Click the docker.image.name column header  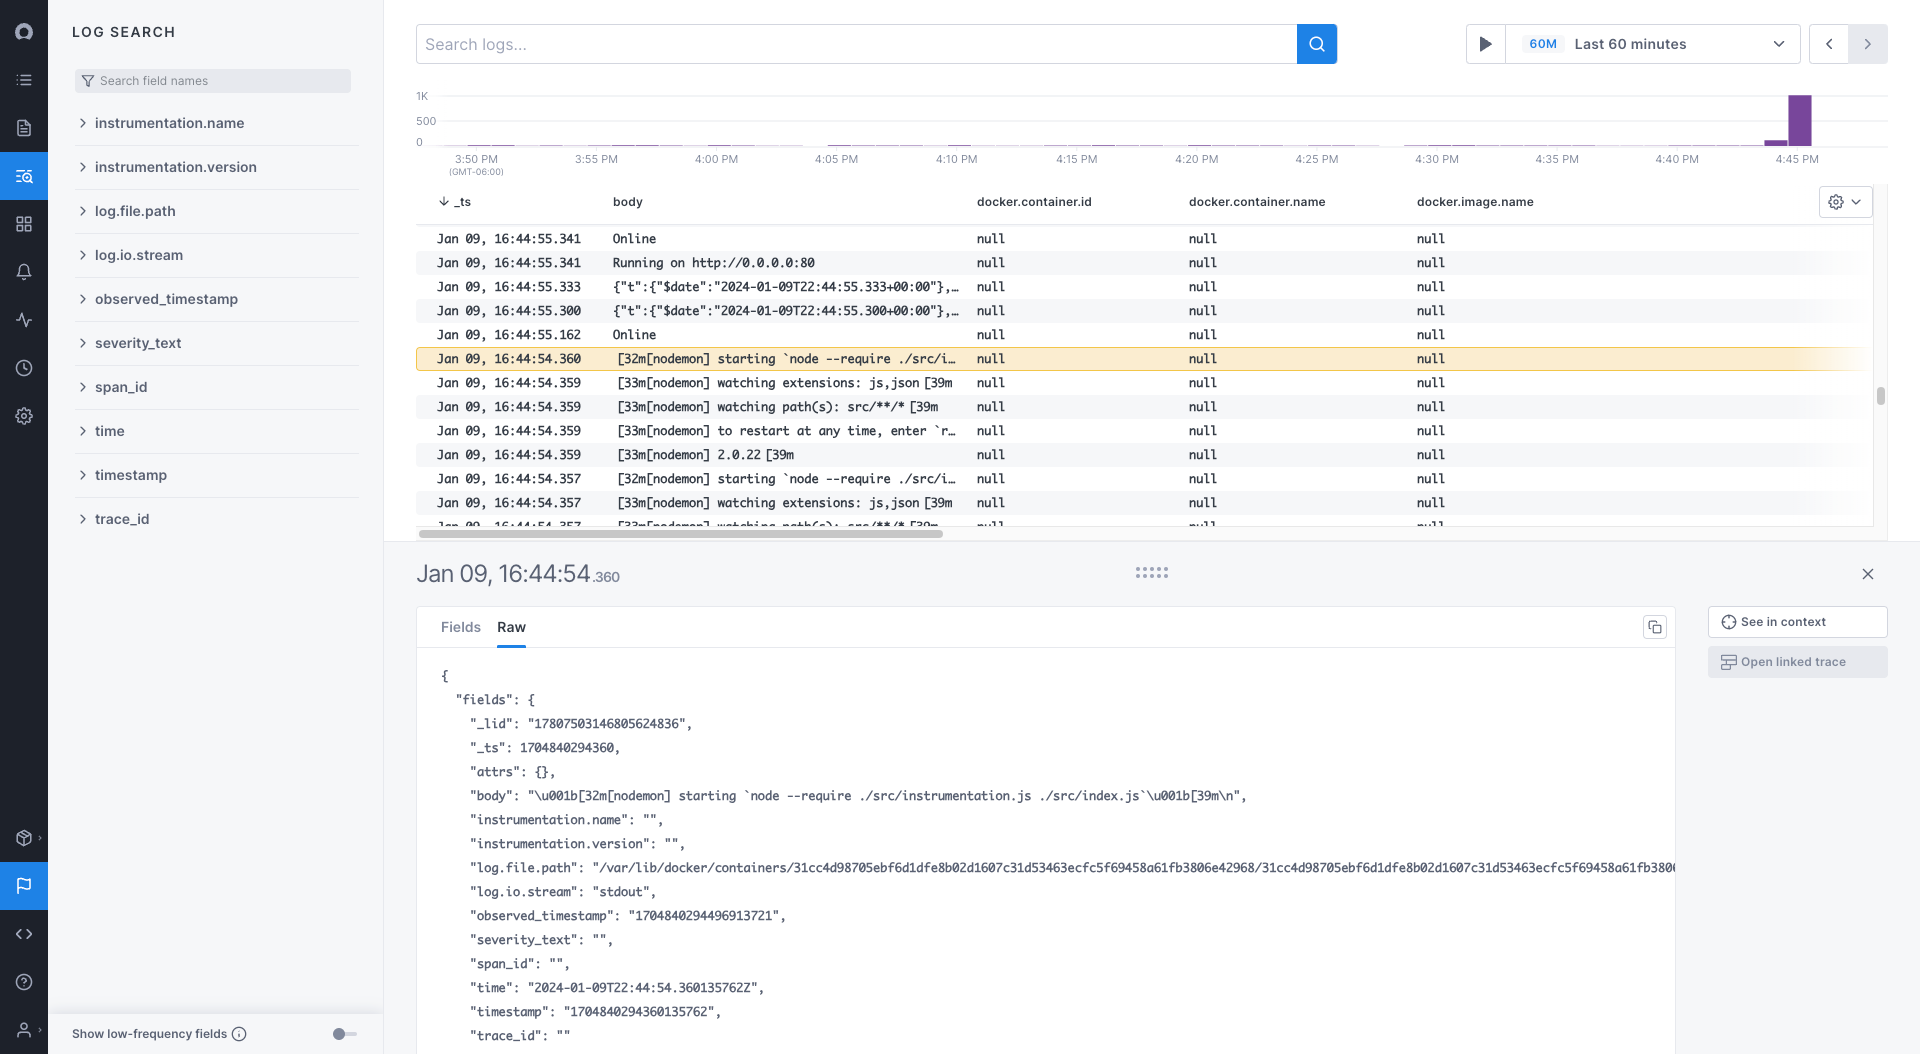point(1475,202)
